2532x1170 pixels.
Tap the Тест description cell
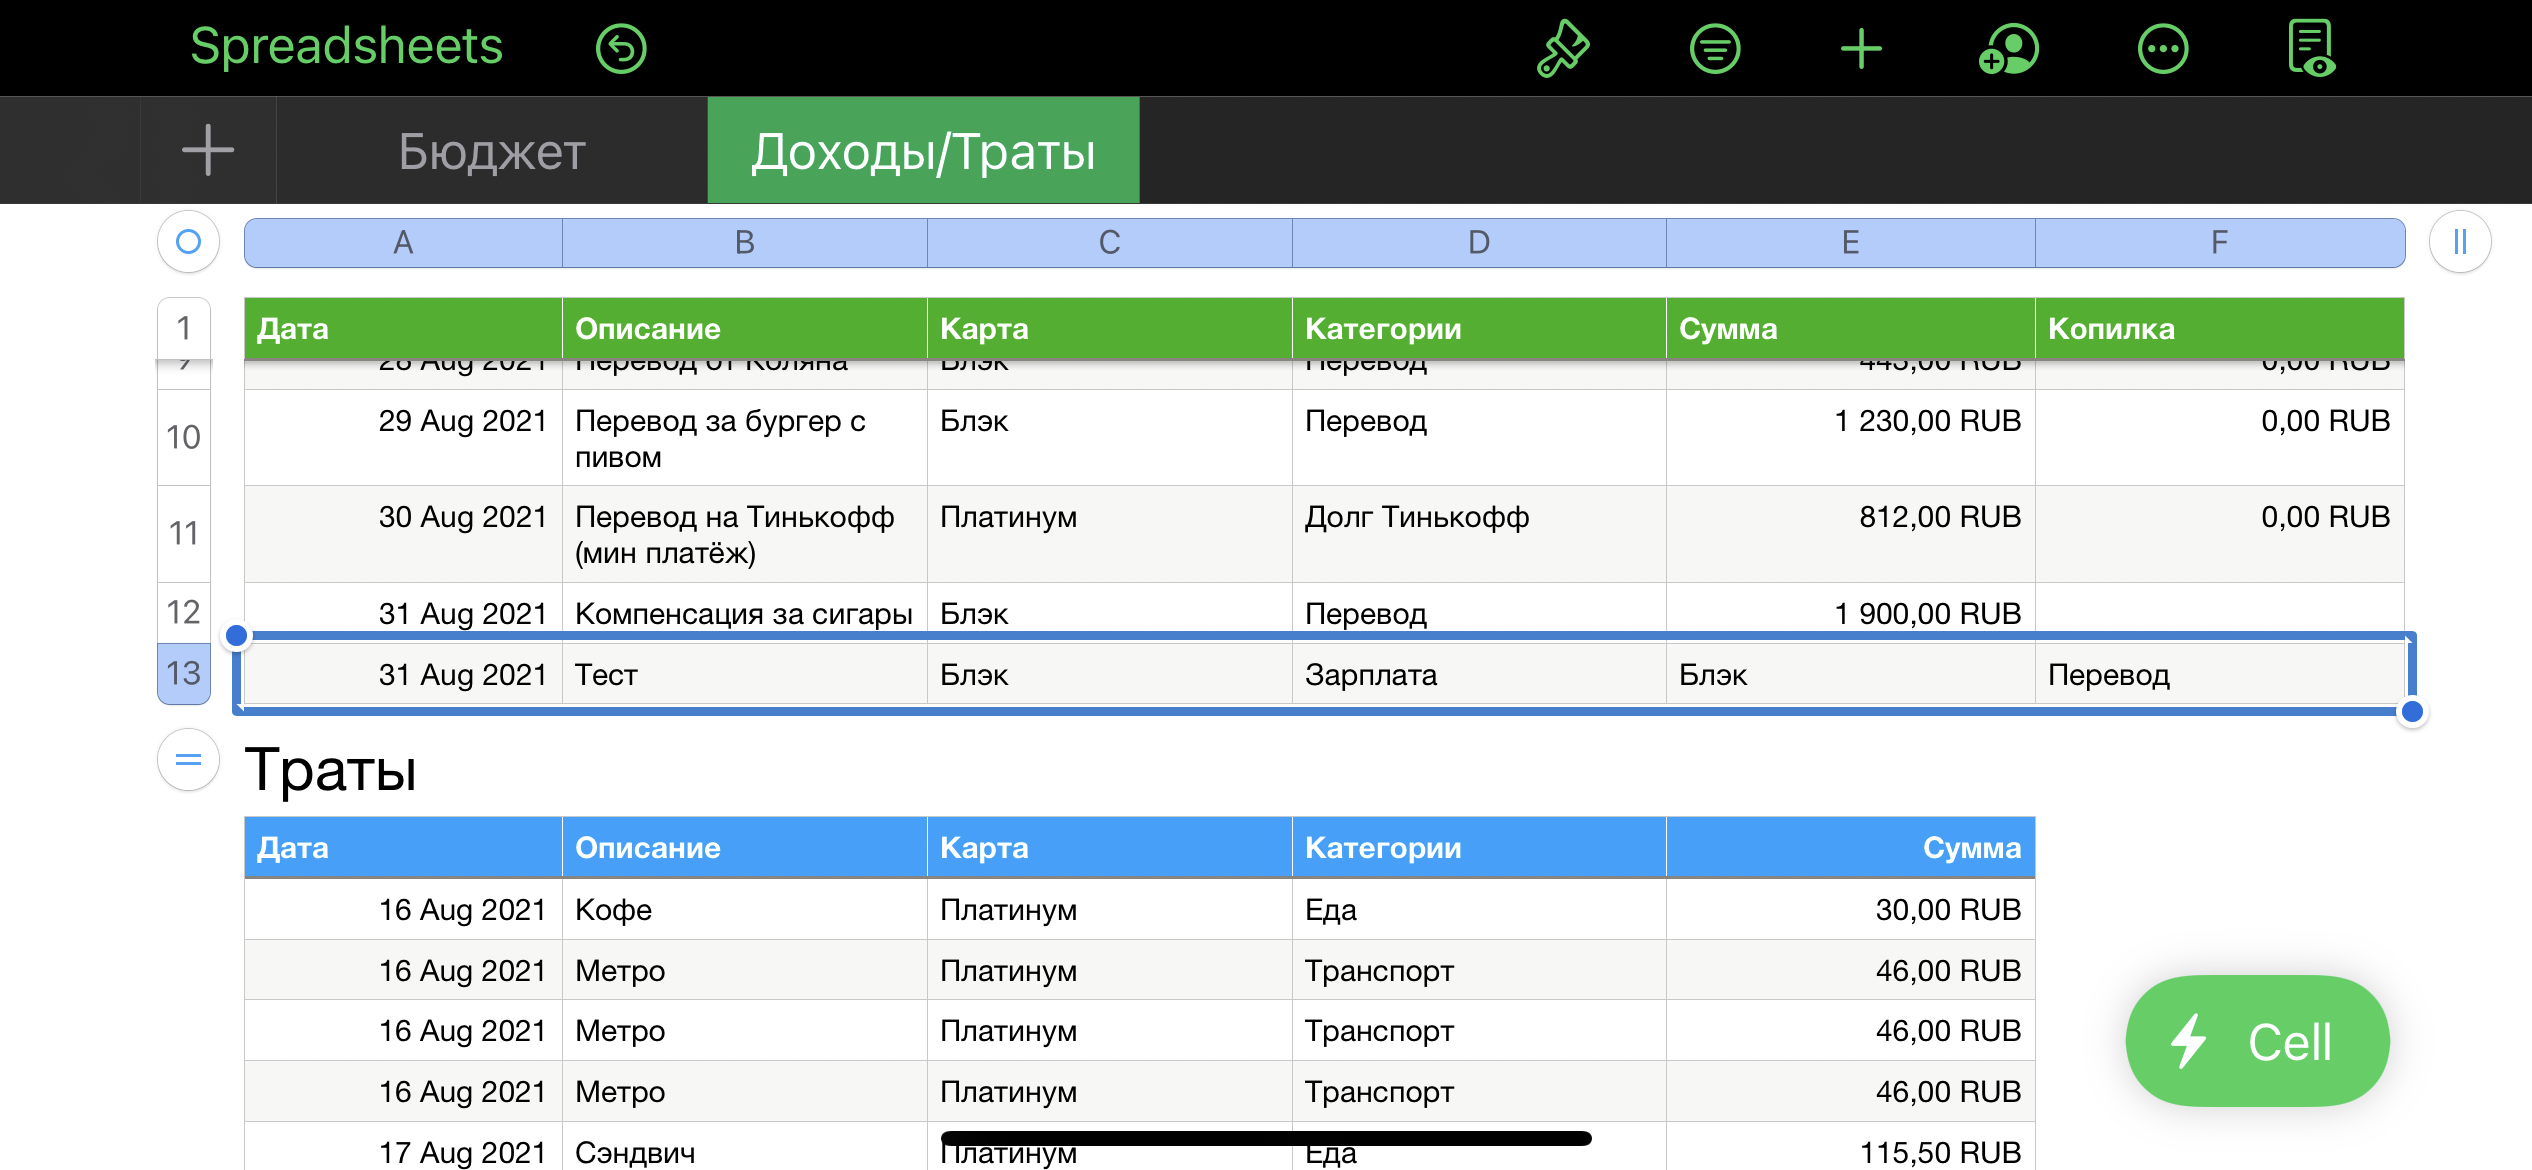[x=744, y=675]
